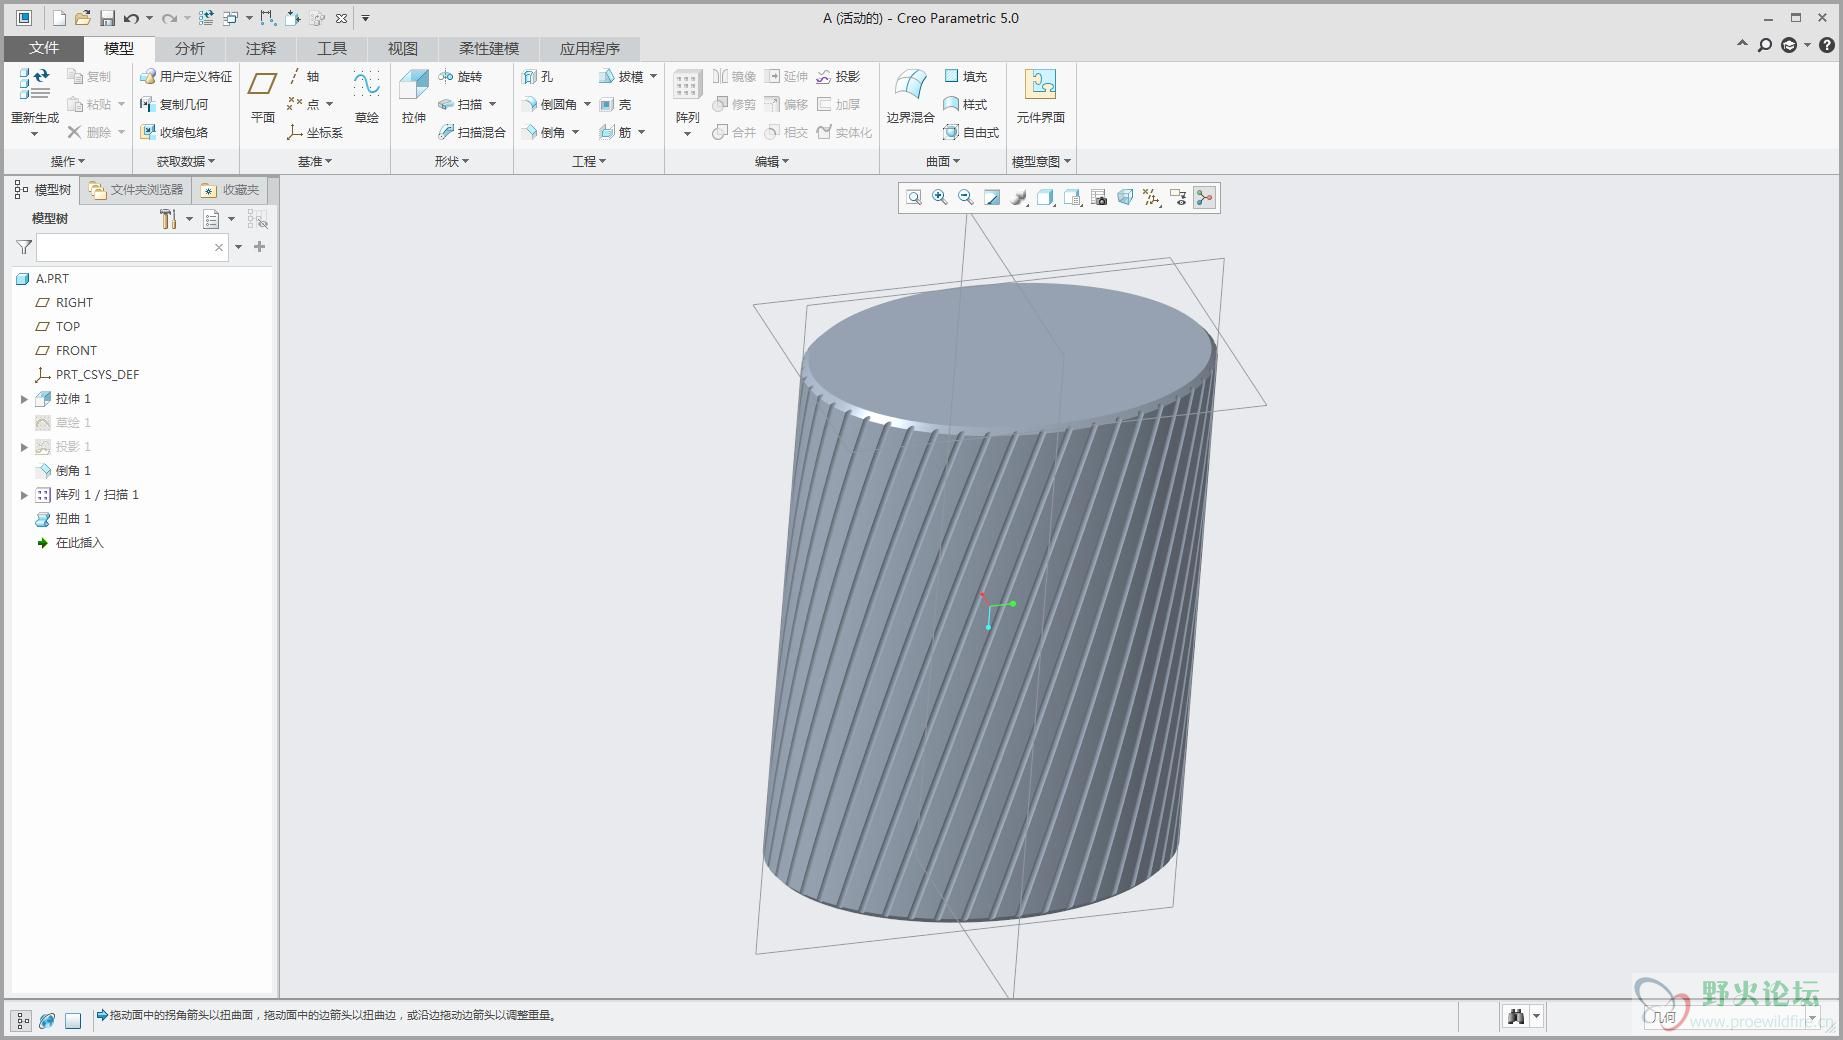This screenshot has height=1040, width=1843.
Task: Open the 收藏夹 panel tab
Action: coord(231,190)
